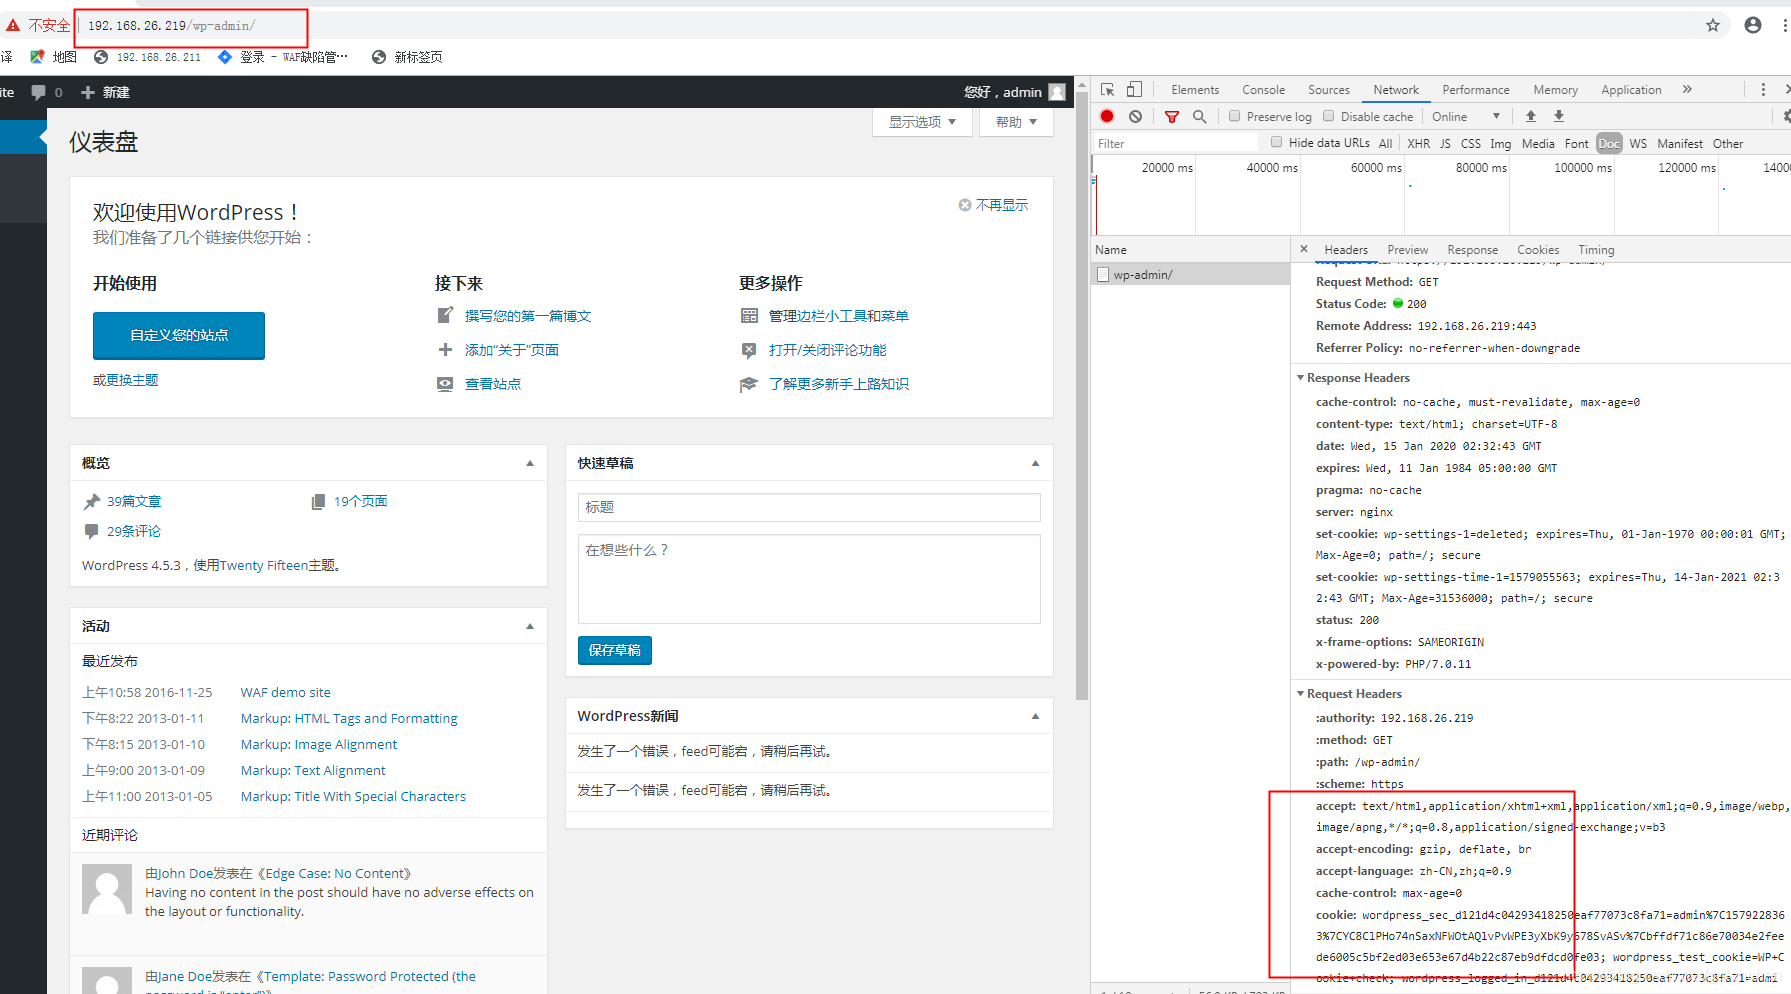The image size is (1791, 994).
Task: Select the XHR filter type
Action: coord(1418,144)
